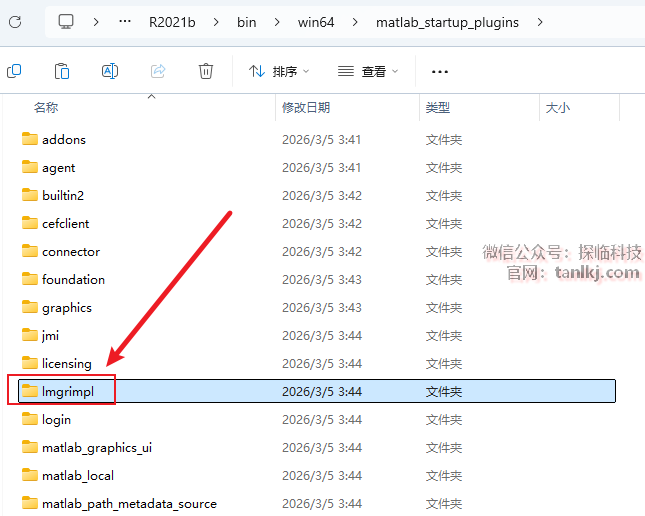
Task: Show hidden path folders via ellipsis
Action: (x=124, y=22)
